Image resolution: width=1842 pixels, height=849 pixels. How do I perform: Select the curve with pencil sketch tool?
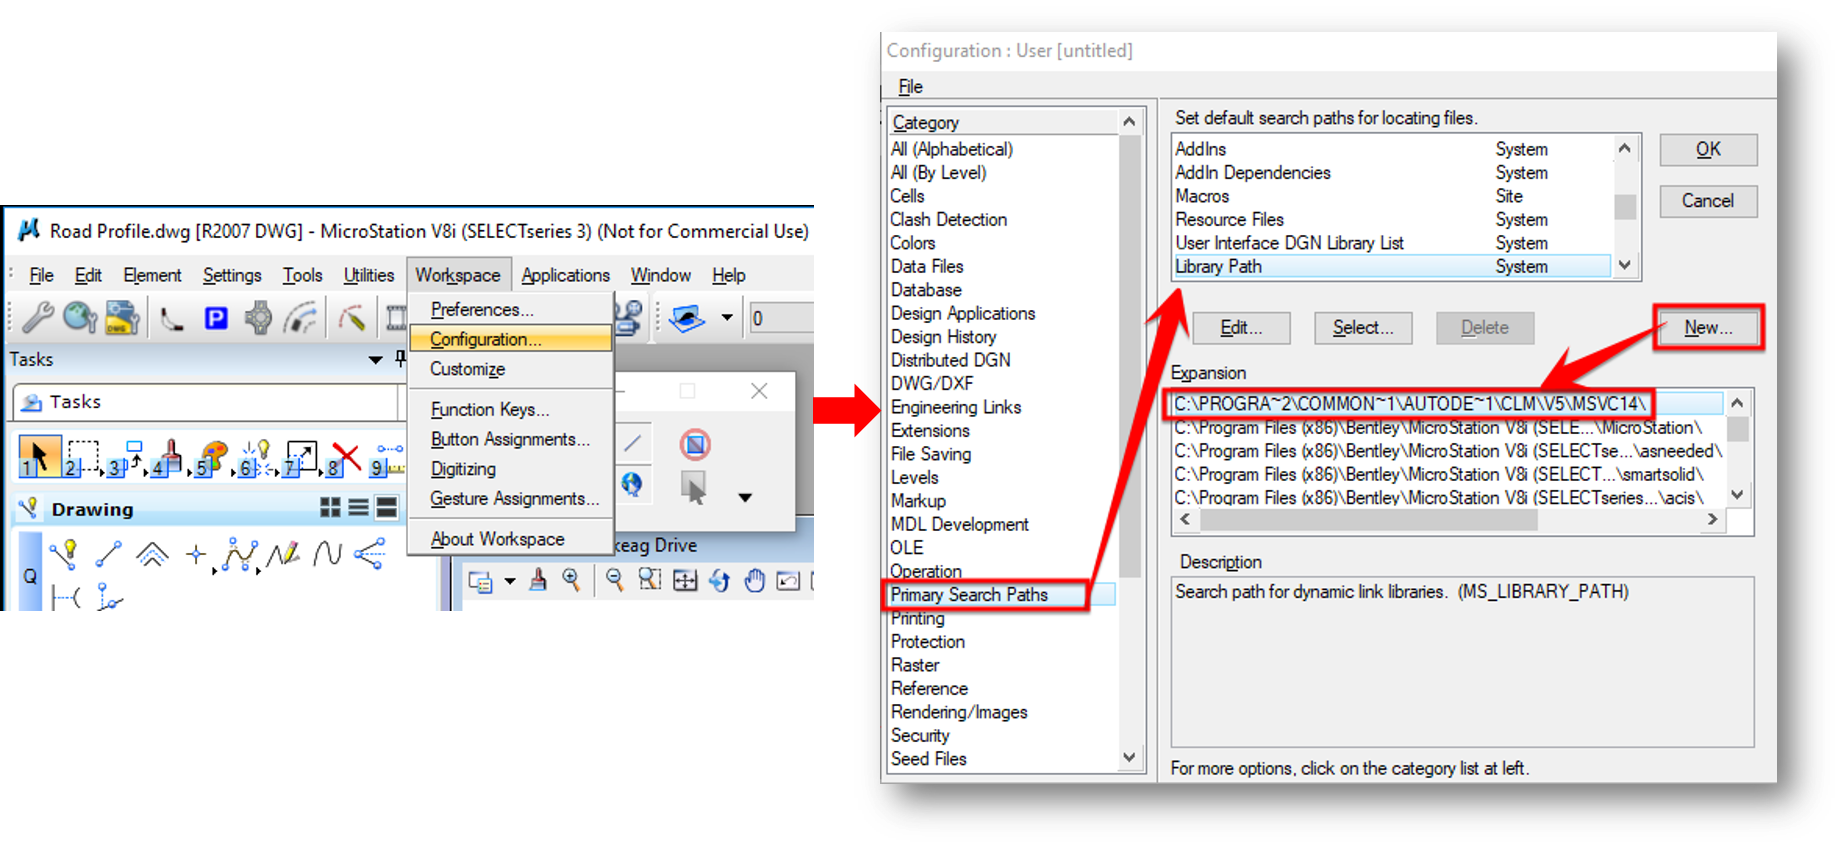(284, 553)
